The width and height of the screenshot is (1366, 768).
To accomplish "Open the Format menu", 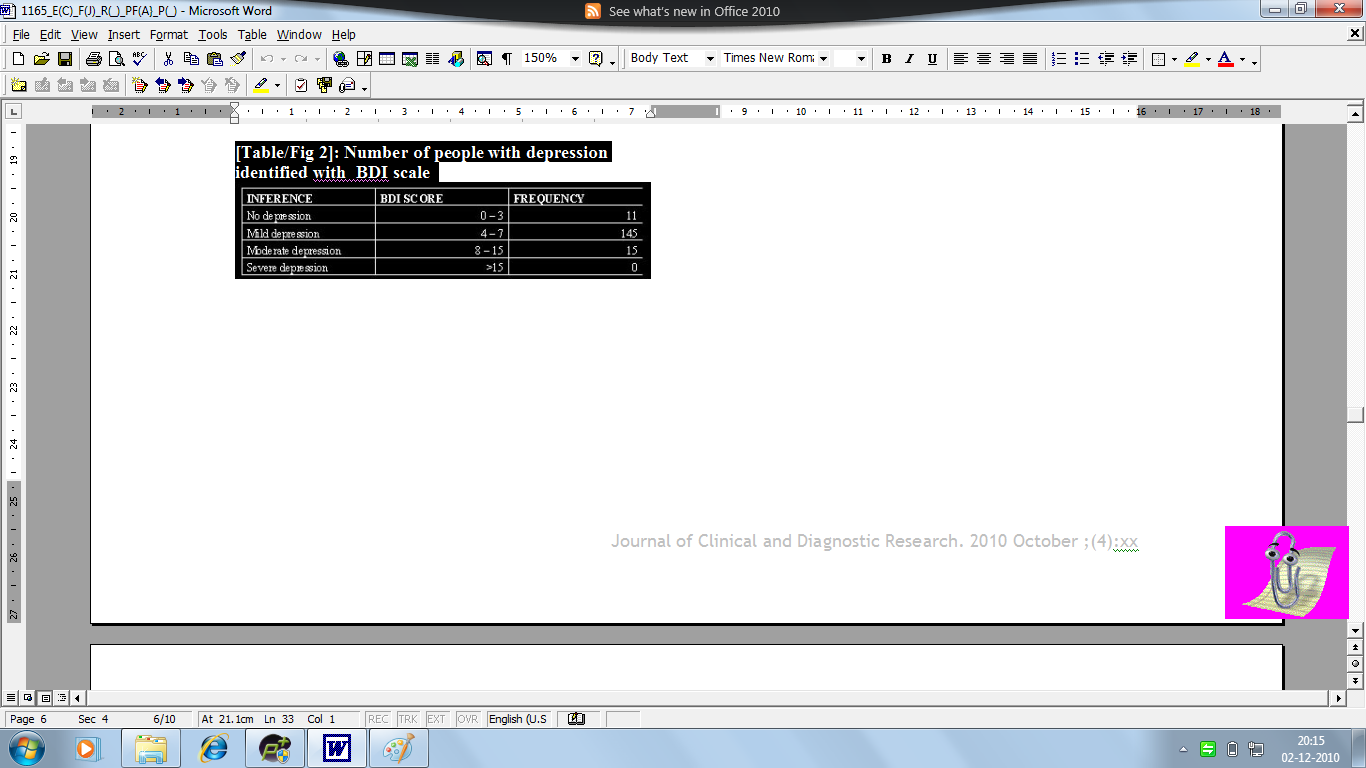I will click(168, 34).
